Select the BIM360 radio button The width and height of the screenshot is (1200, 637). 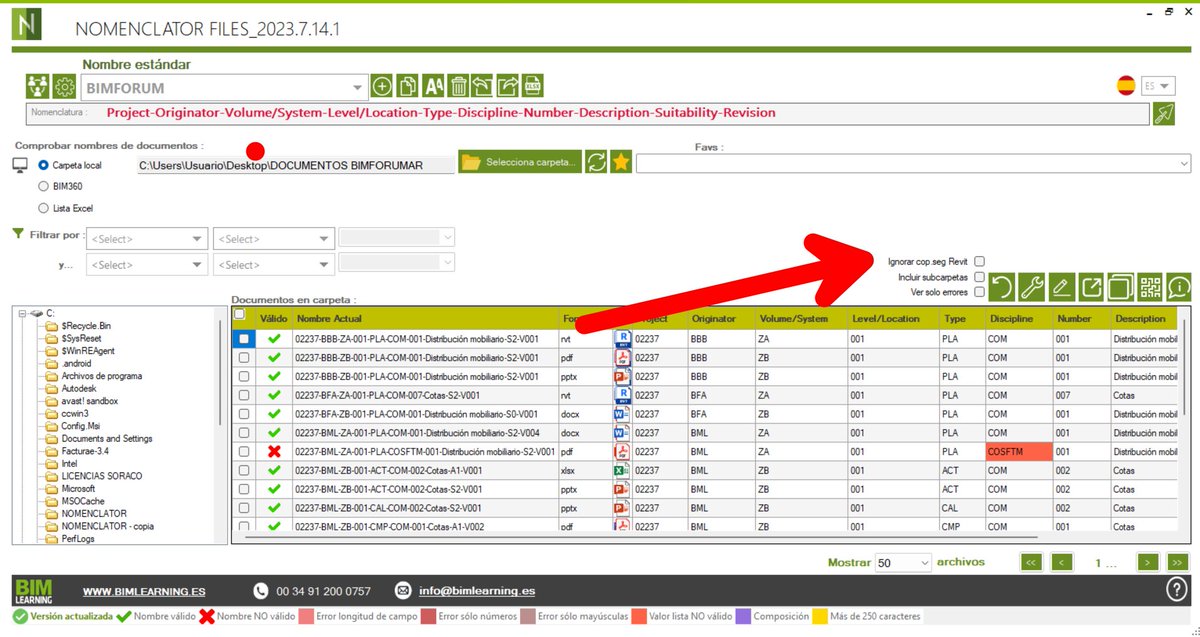coord(43,185)
